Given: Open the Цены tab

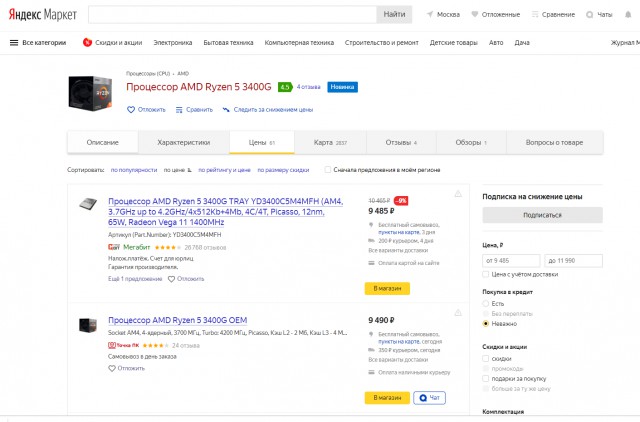Looking at the screenshot, I should pos(262,142).
